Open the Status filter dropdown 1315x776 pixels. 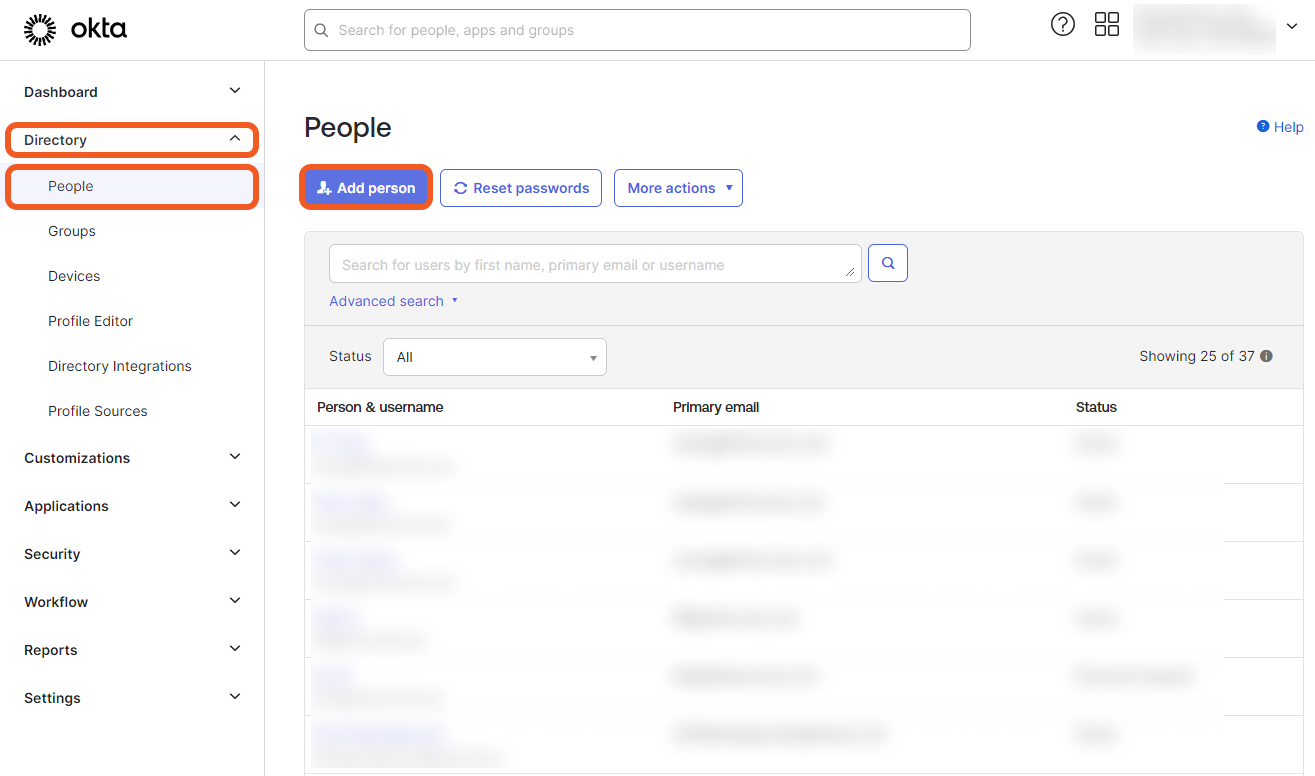pyautogui.click(x=494, y=357)
